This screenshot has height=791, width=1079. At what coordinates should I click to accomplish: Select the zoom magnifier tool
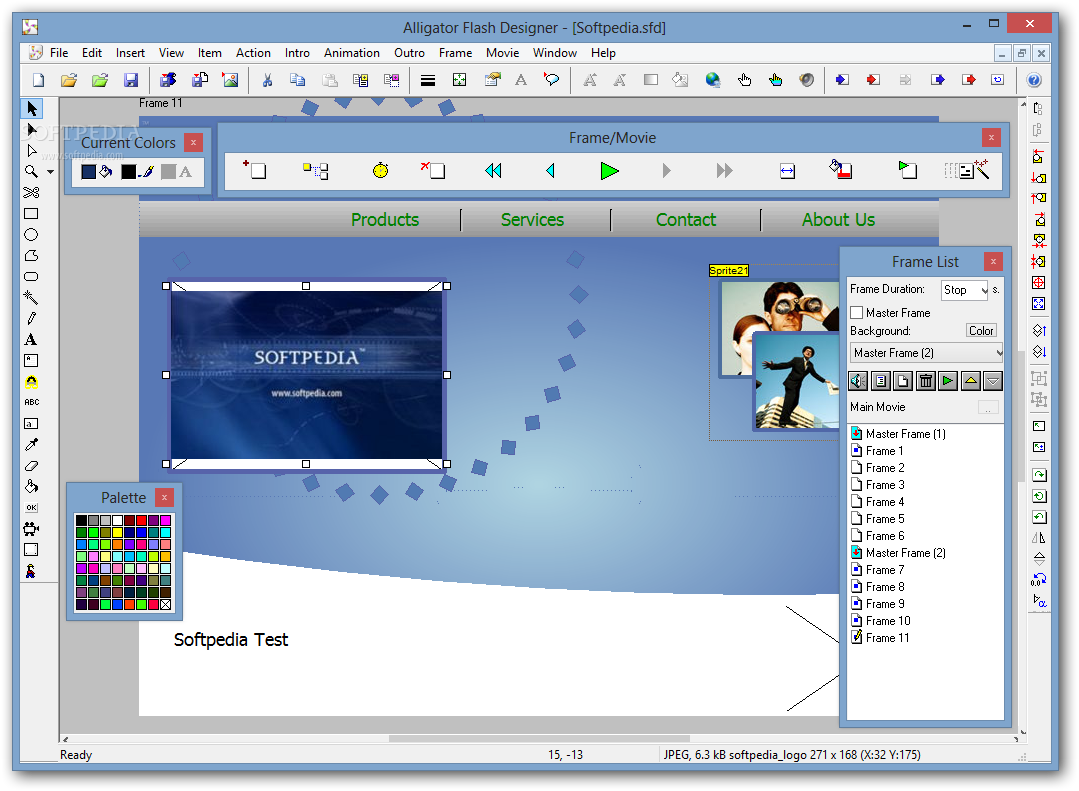(x=31, y=171)
